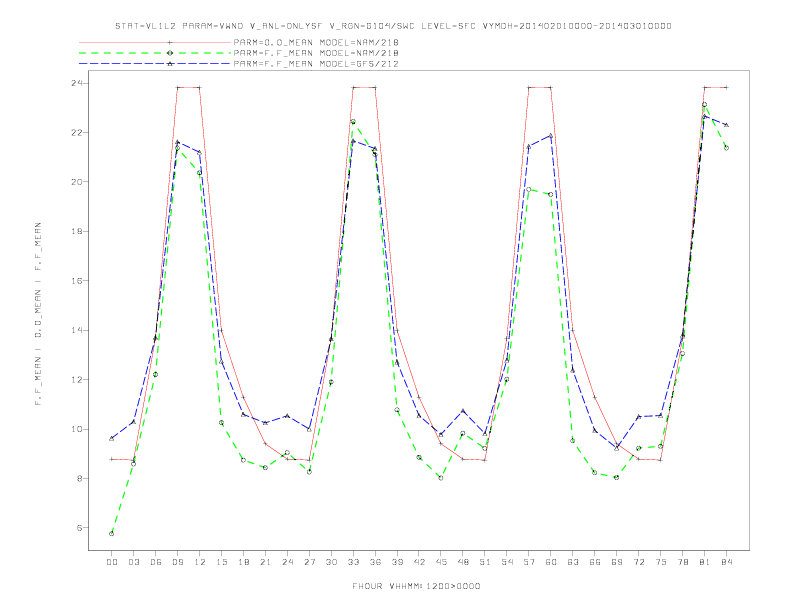Click x-axis forecast hour label 84

tap(727, 562)
